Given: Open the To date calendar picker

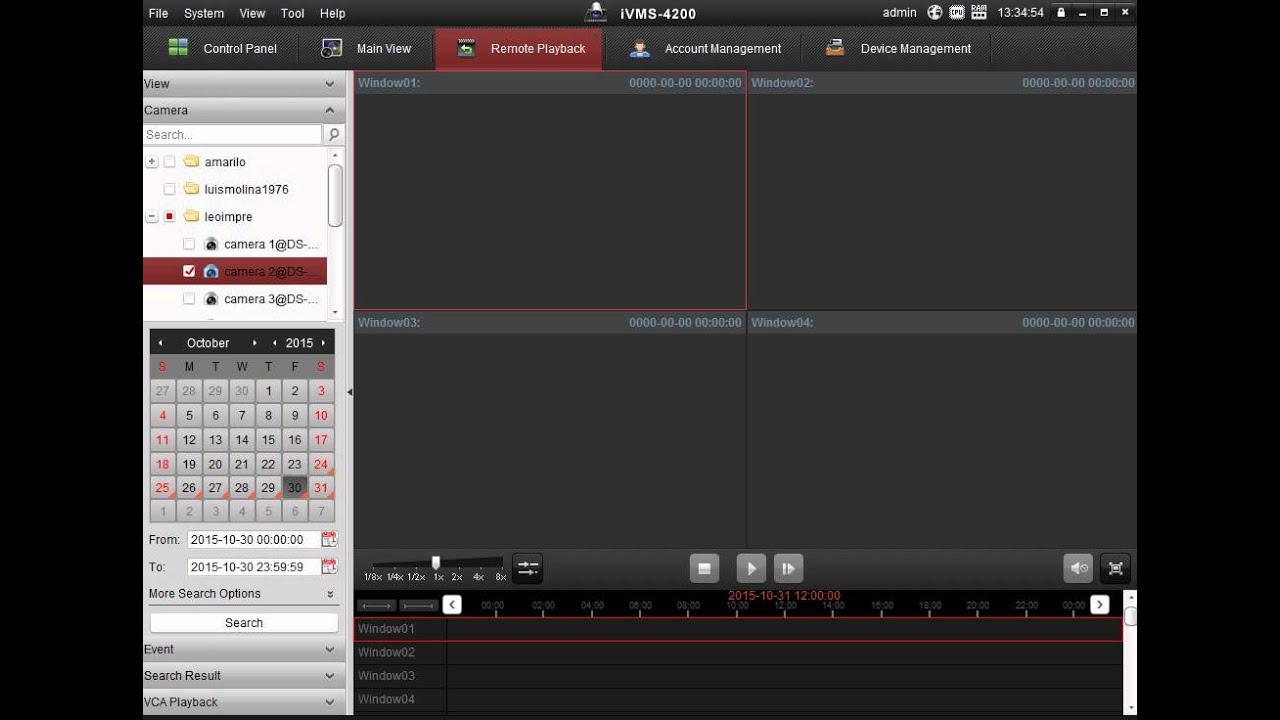Looking at the screenshot, I should click(x=329, y=566).
